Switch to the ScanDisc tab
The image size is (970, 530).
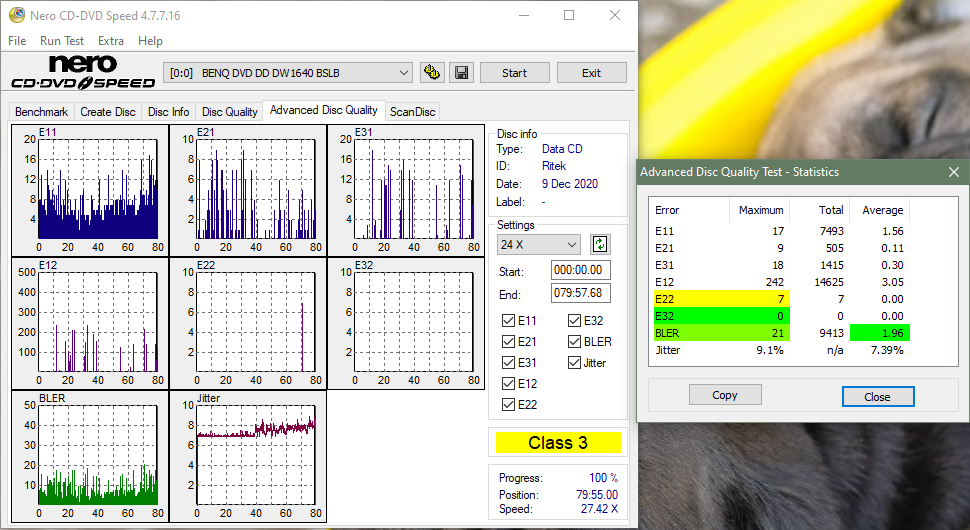(x=413, y=112)
